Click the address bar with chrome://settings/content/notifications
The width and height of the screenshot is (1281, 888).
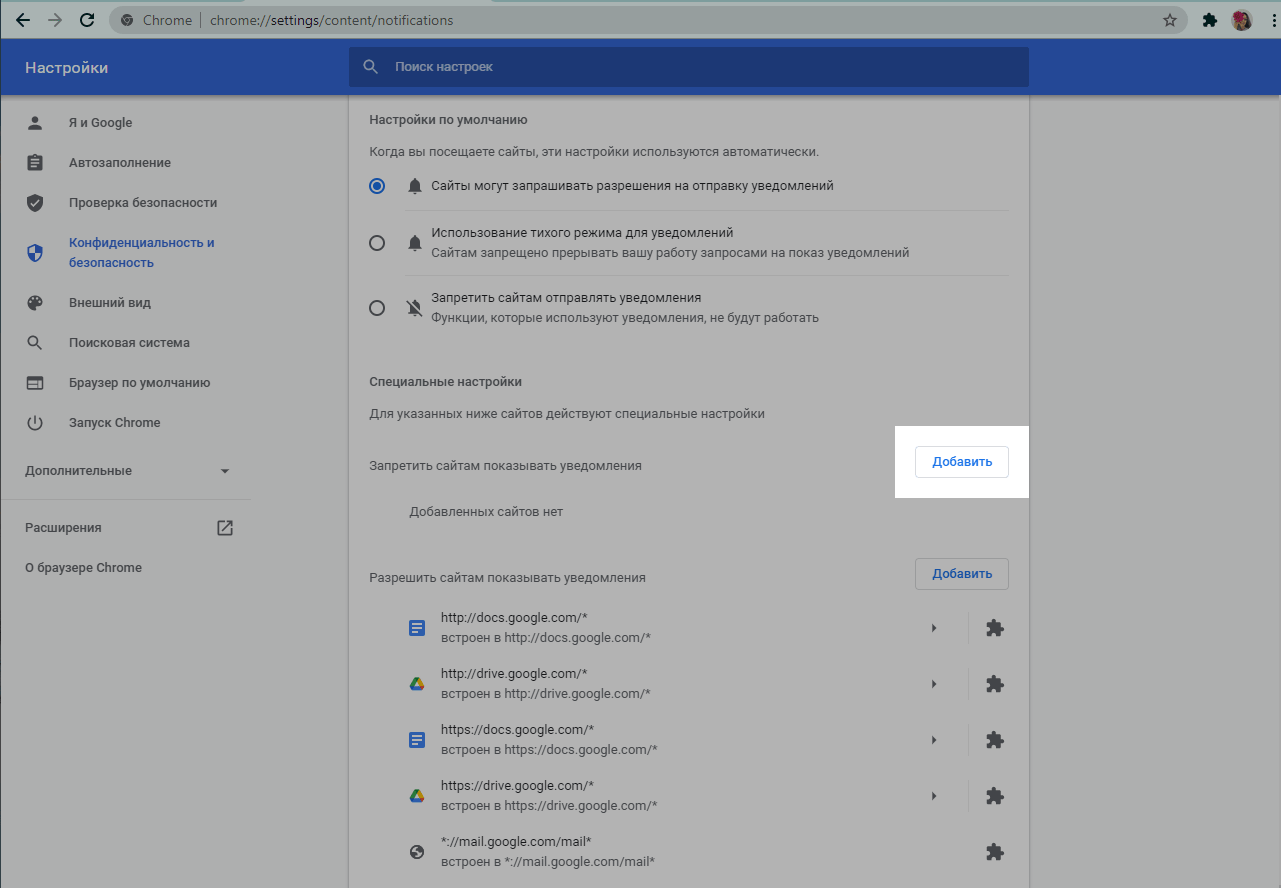pyautogui.click(x=647, y=20)
